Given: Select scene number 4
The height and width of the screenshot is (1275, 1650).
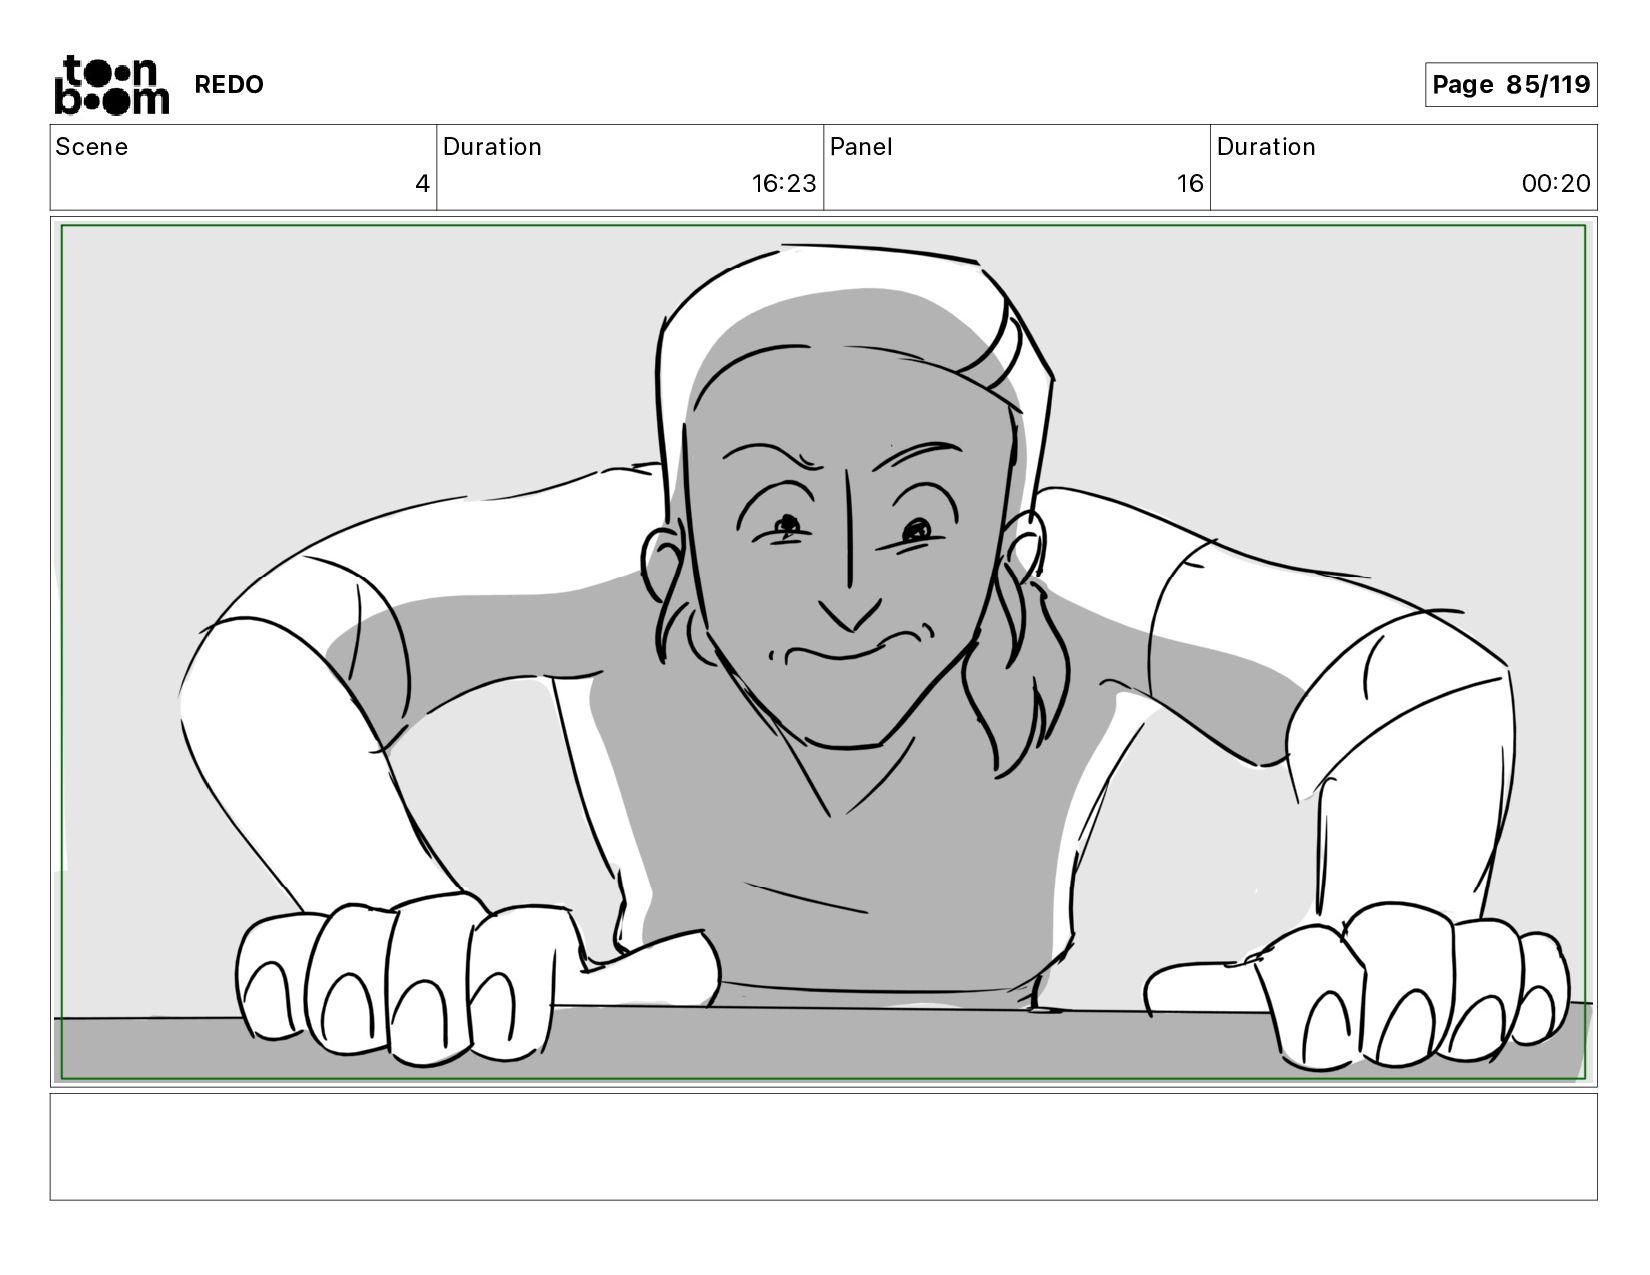Looking at the screenshot, I should pos(422,184).
